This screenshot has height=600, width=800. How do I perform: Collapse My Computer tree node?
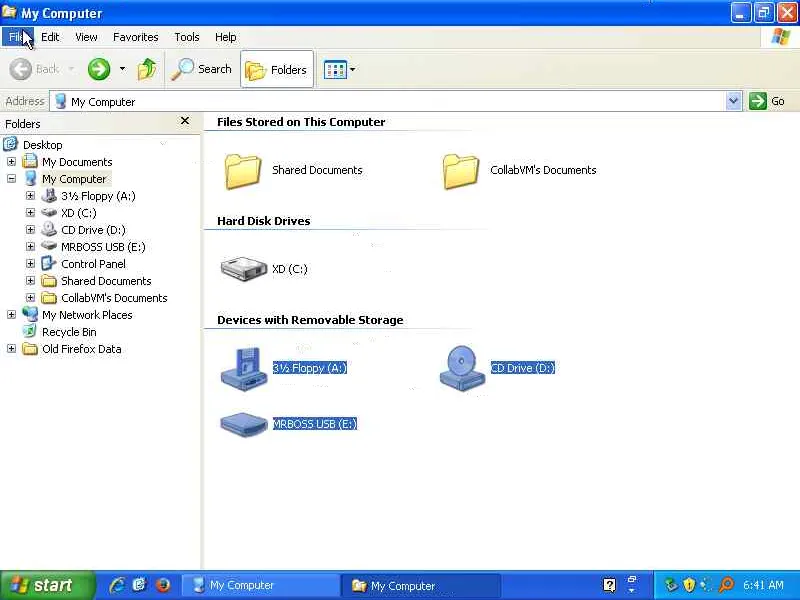pos(11,179)
